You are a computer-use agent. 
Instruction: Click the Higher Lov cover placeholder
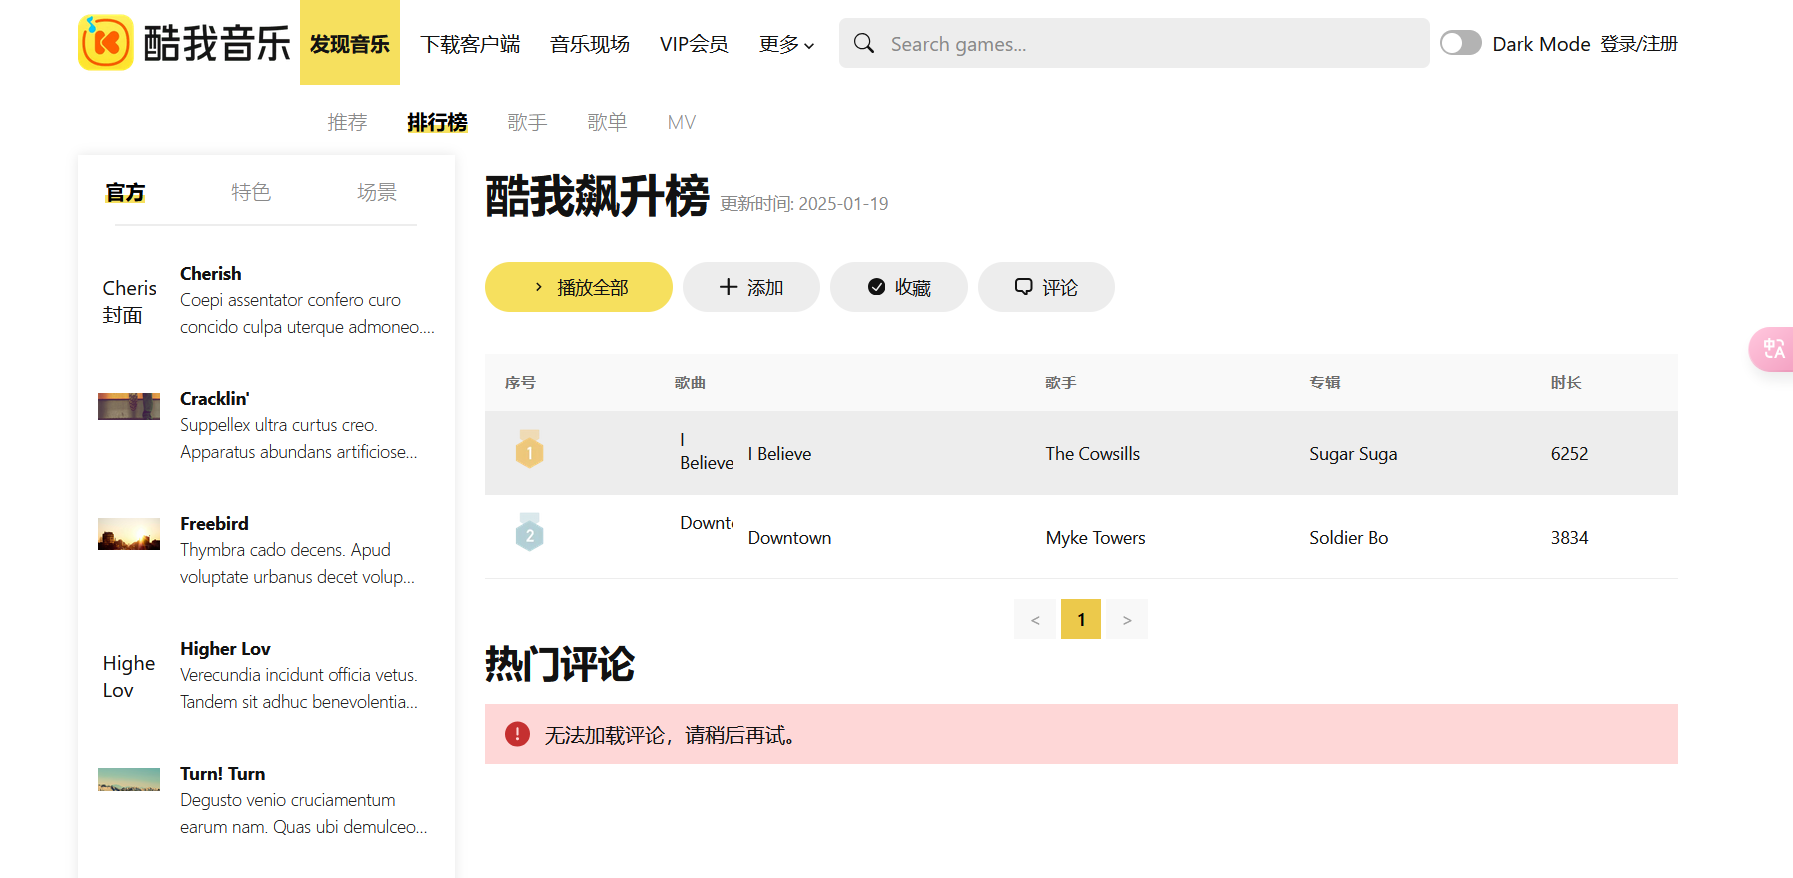point(129,676)
